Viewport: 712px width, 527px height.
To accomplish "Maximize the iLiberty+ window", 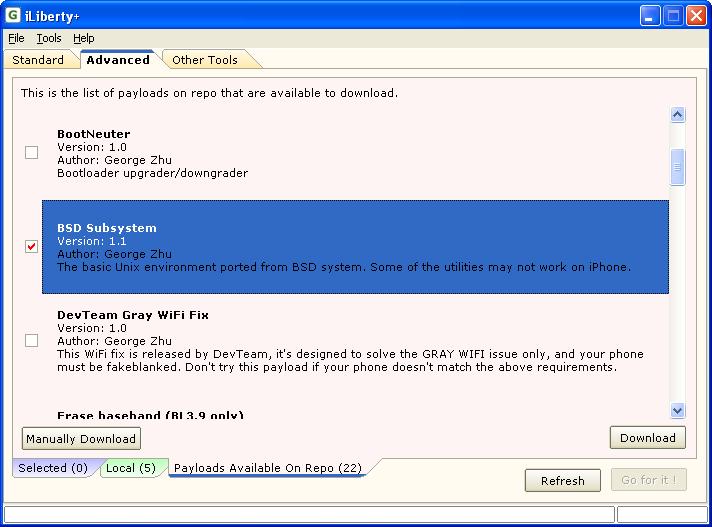I will (x=673, y=16).
